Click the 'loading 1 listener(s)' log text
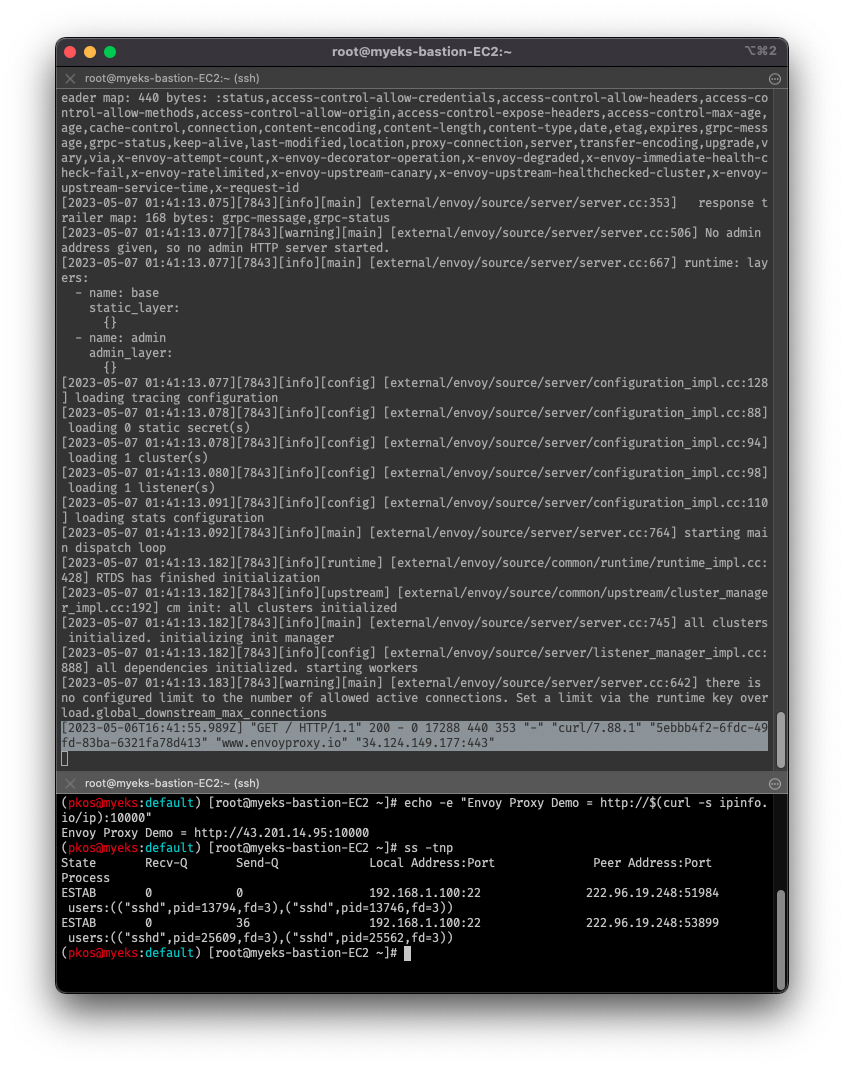This screenshot has height=1067, width=844. [142, 488]
